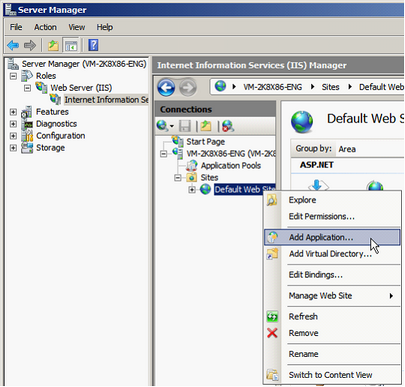Image resolution: width=405 pixels, height=387 pixels.
Task: Open the Create New Connection dropdown arrow
Action: point(172,126)
